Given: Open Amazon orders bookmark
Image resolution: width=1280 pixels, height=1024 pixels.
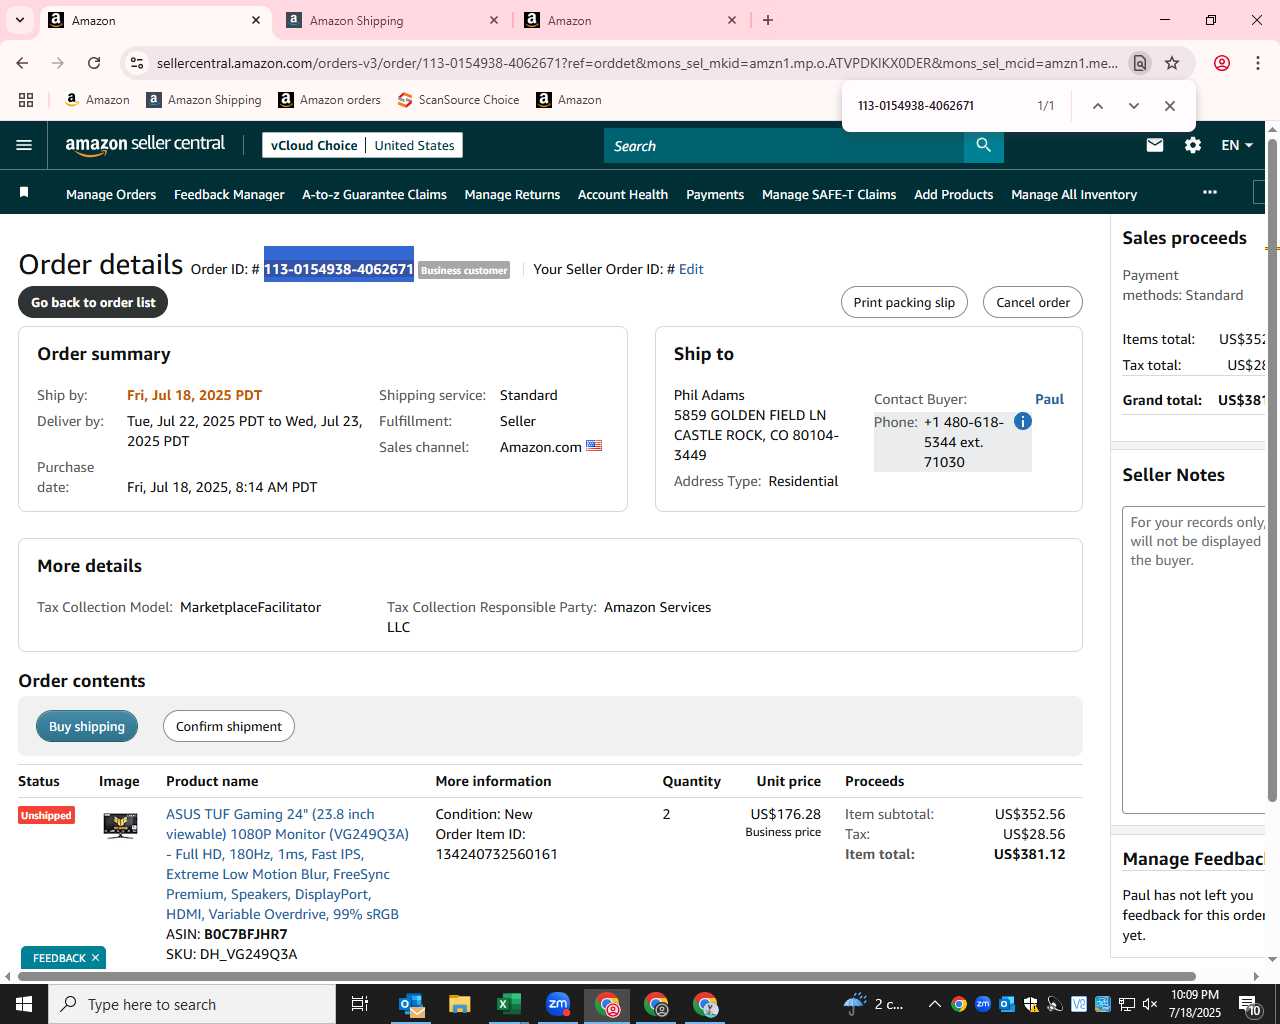Looking at the screenshot, I should (329, 100).
